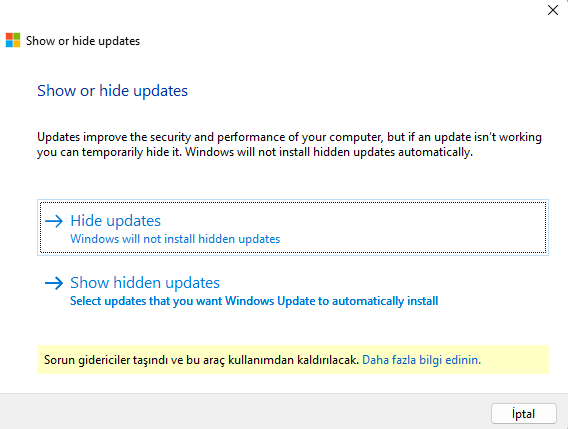Choose the Show hidden updates option
This screenshot has height=429, width=568.
tap(293, 291)
